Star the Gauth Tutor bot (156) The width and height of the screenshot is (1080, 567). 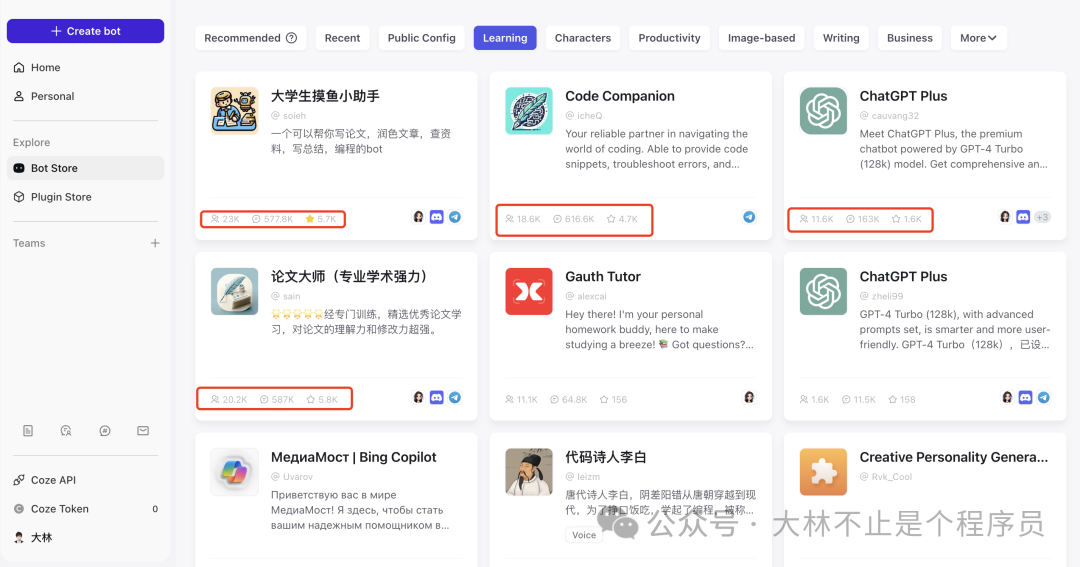(x=604, y=400)
